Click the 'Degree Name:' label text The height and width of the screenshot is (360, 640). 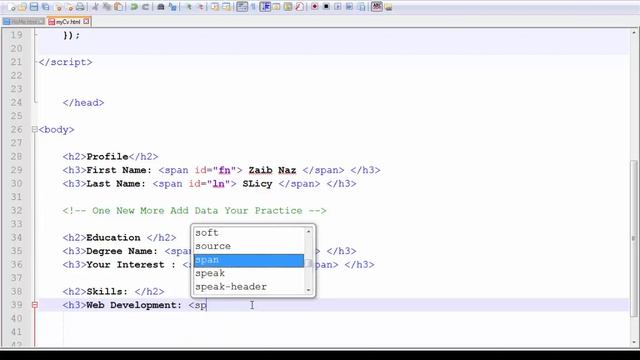click(x=122, y=251)
